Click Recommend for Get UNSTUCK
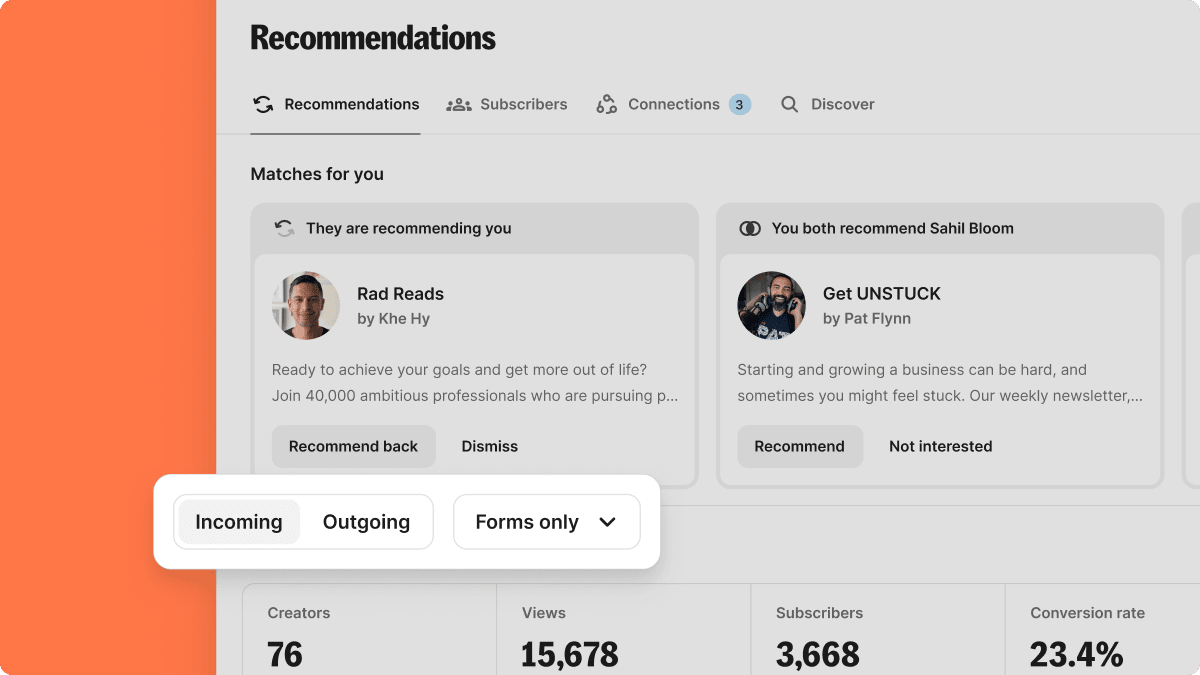 [x=800, y=446]
